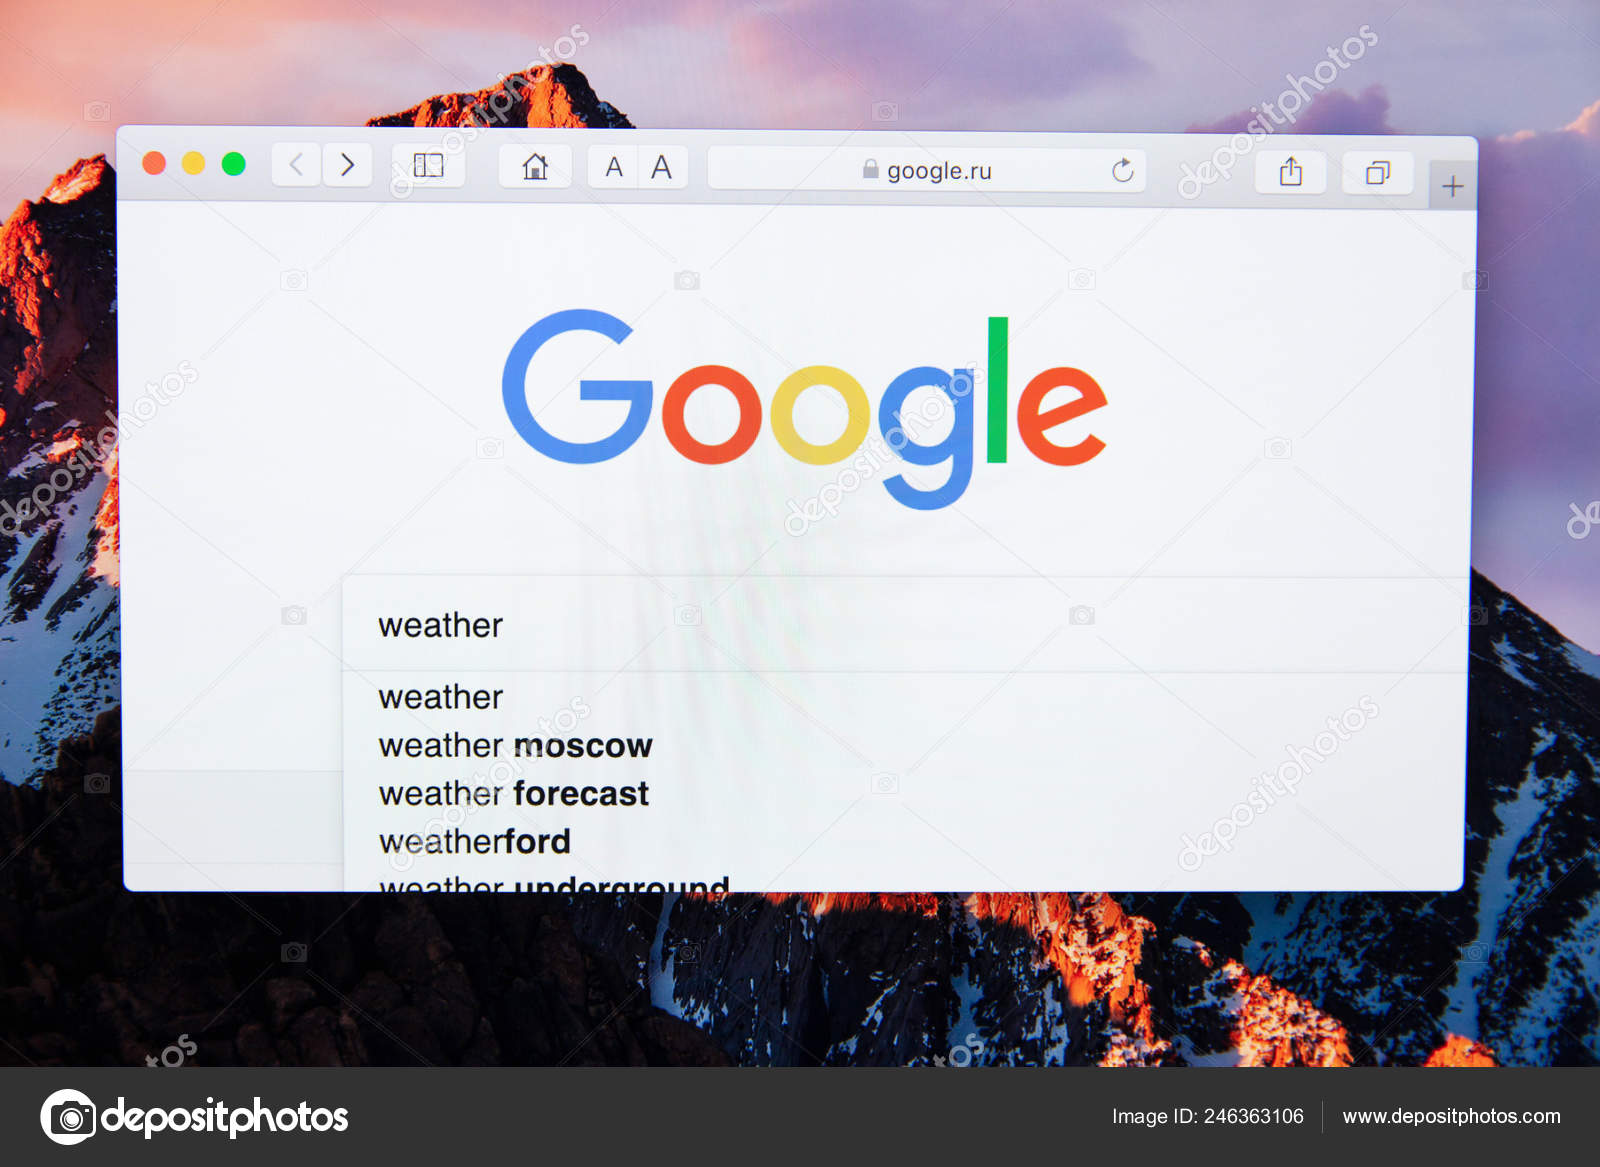Show all tabs overview icon

tap(1378, 173)
